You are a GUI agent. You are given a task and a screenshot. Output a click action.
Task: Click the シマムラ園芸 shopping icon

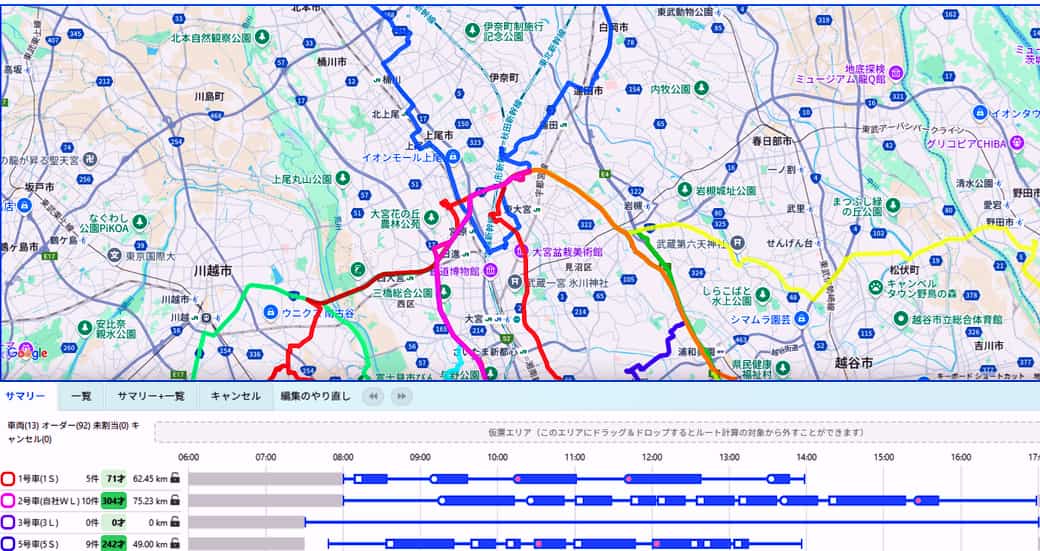(802, 318)
